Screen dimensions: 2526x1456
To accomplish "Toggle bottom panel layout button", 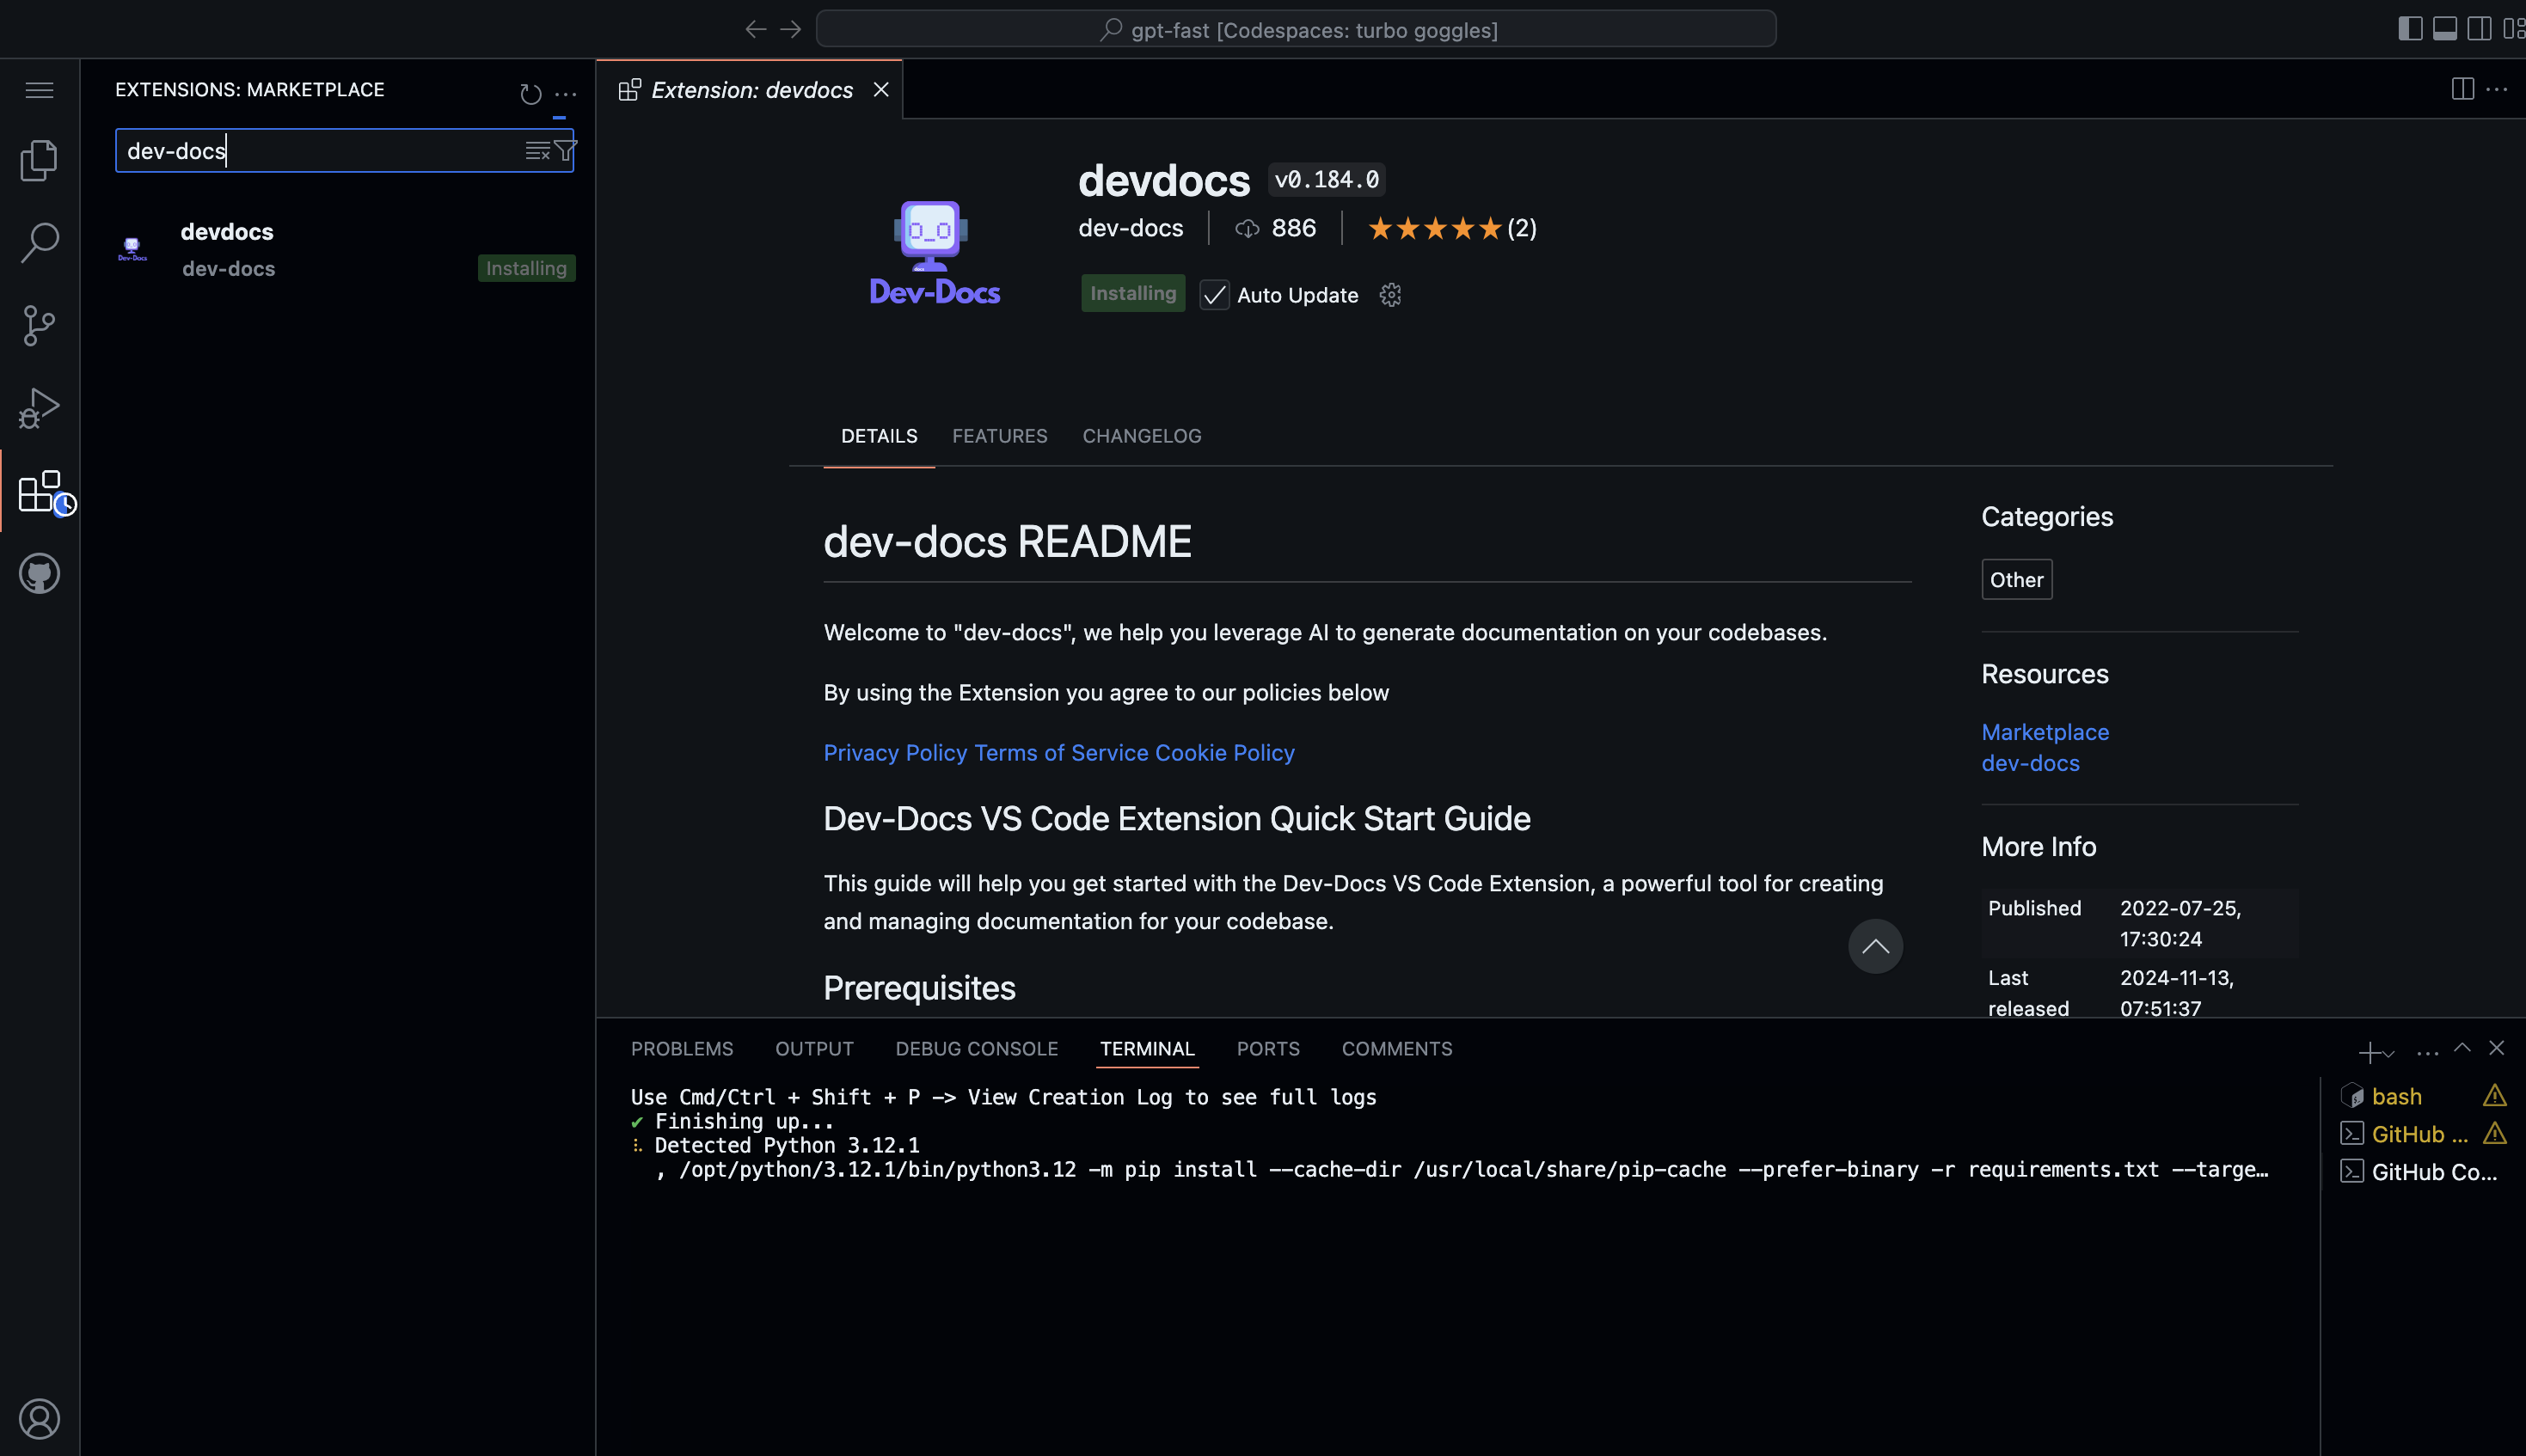I will click(x=2444, y=29).
